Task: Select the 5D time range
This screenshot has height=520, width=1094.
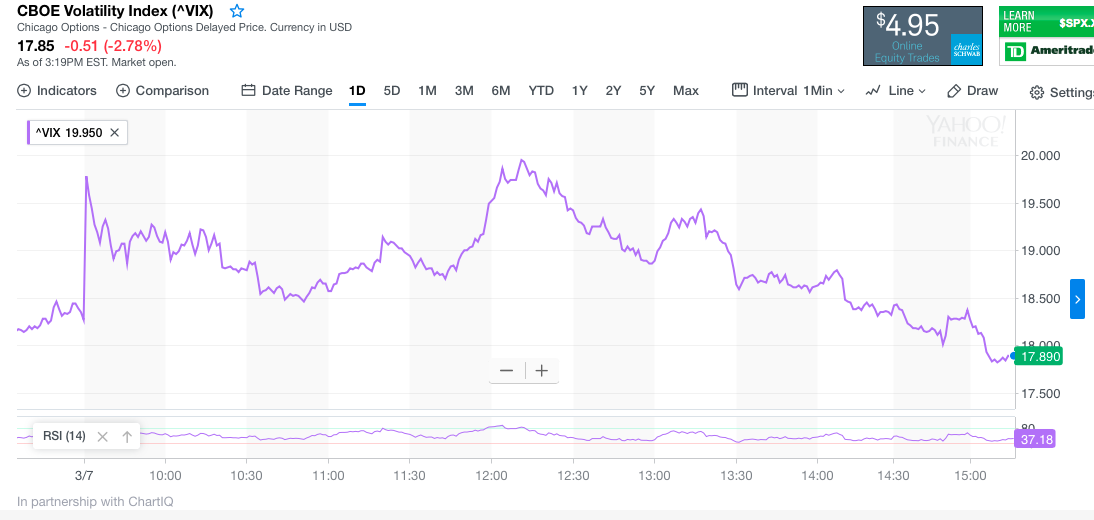Action: (x=392, y=91)
